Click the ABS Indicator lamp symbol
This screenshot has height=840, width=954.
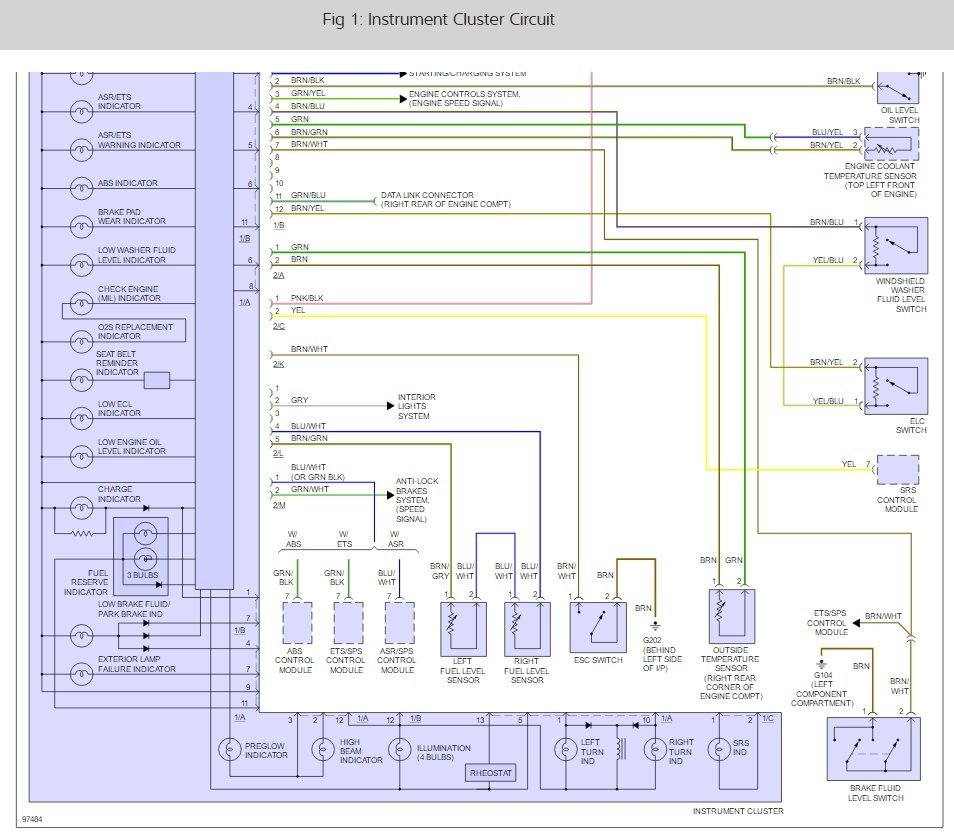[82, 189]
